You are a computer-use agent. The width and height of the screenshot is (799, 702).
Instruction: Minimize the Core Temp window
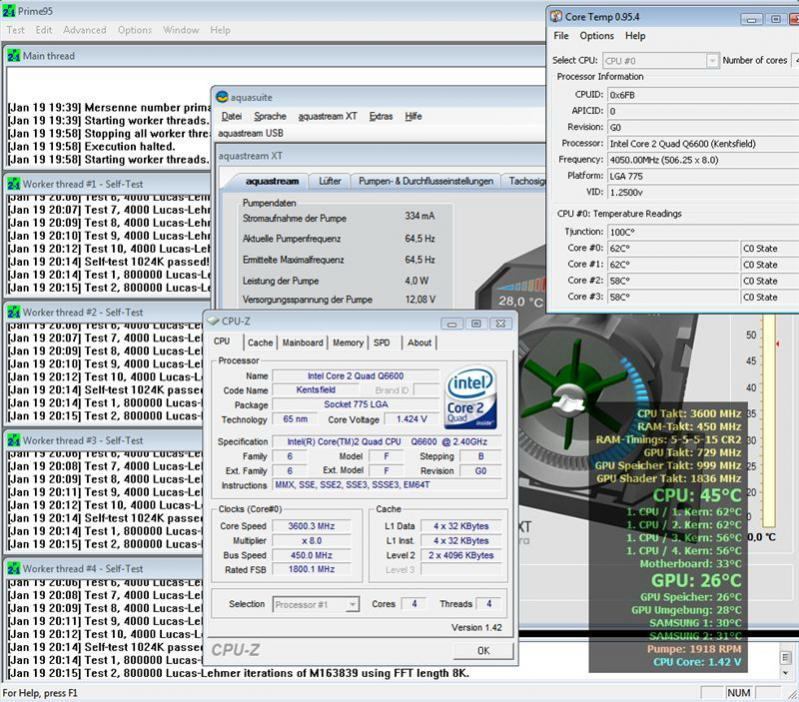[x=752, y=19]
